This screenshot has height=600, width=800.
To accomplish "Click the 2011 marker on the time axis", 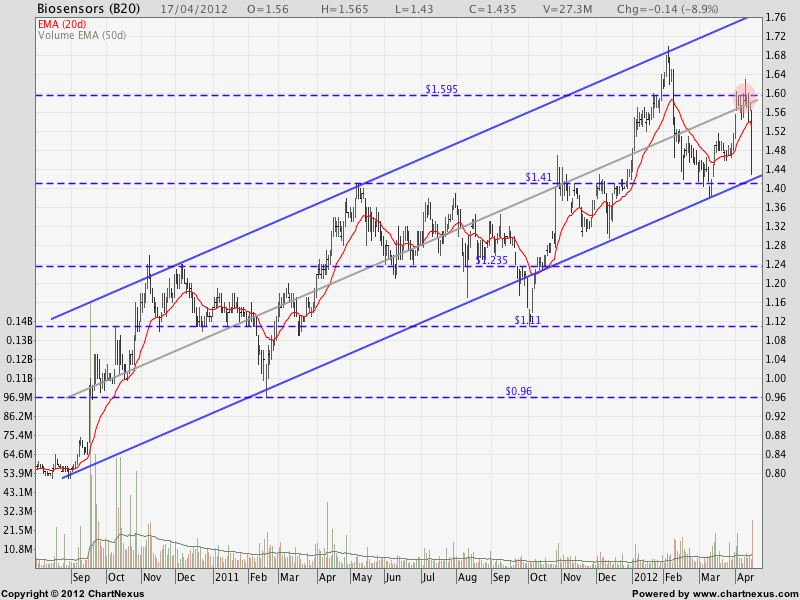I will pyautogui.click(x=226, y=578).
